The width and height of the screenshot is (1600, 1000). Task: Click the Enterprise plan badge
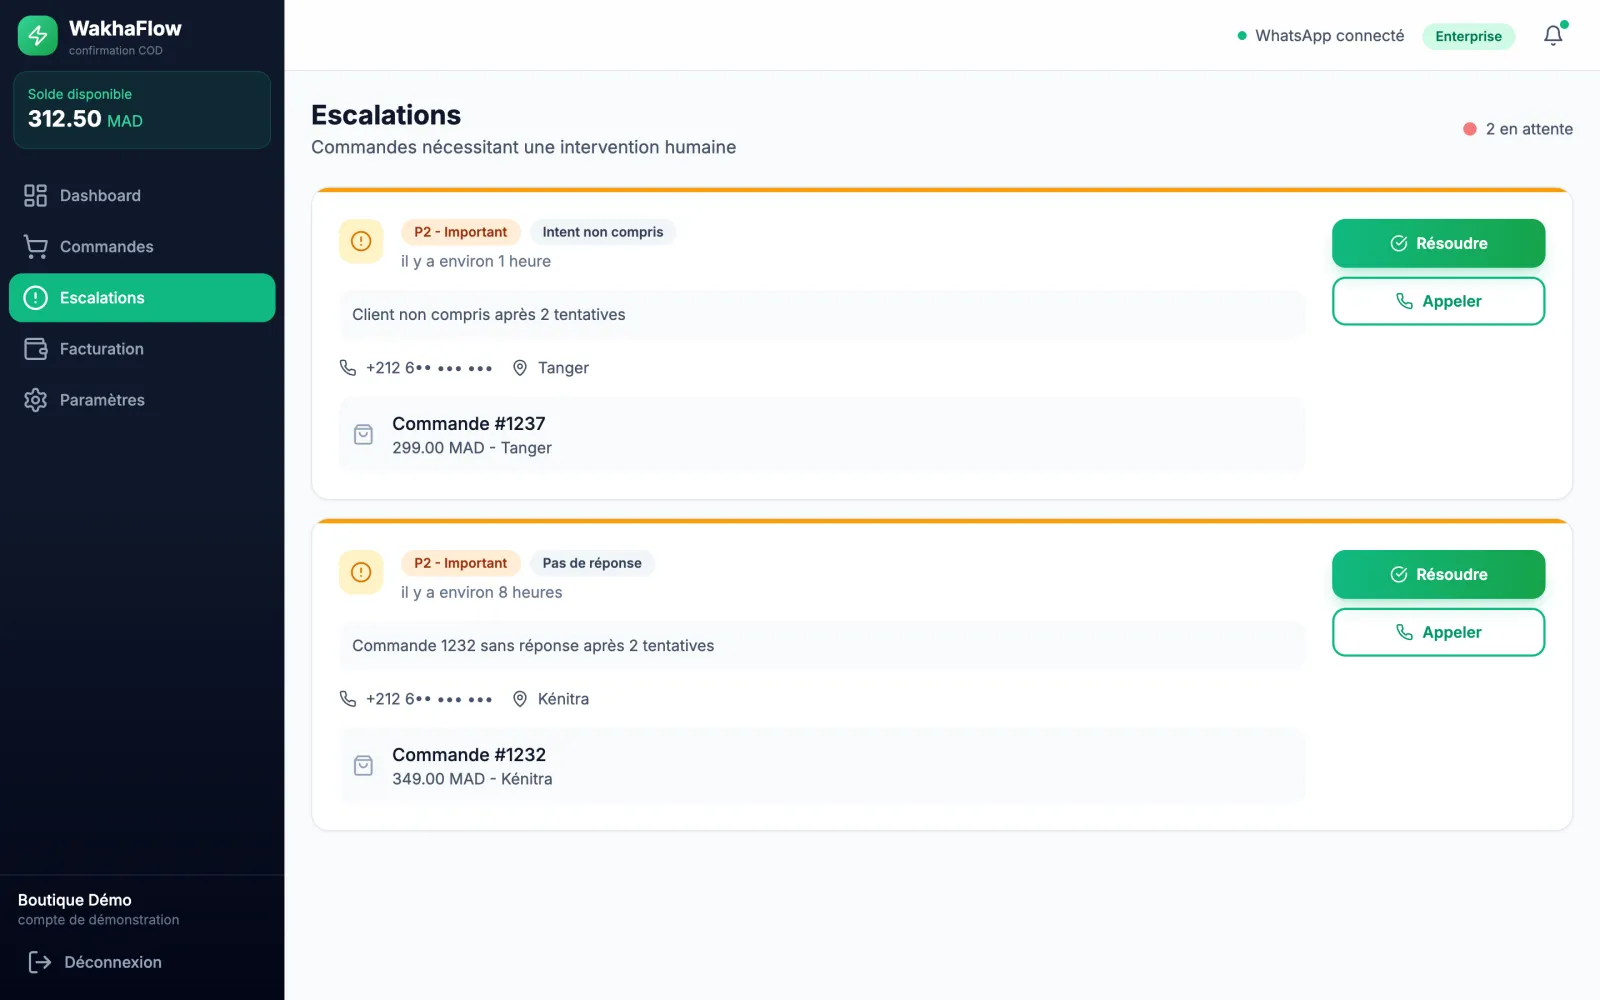pos(1468,36)
